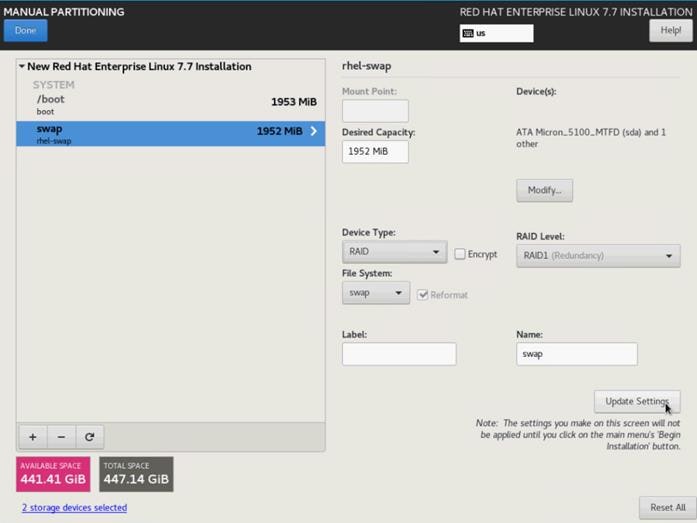Toggle the Reformat checkbox
Image resolution: width=697 pixels, height=523 pixels.
(x=423, y=295)
